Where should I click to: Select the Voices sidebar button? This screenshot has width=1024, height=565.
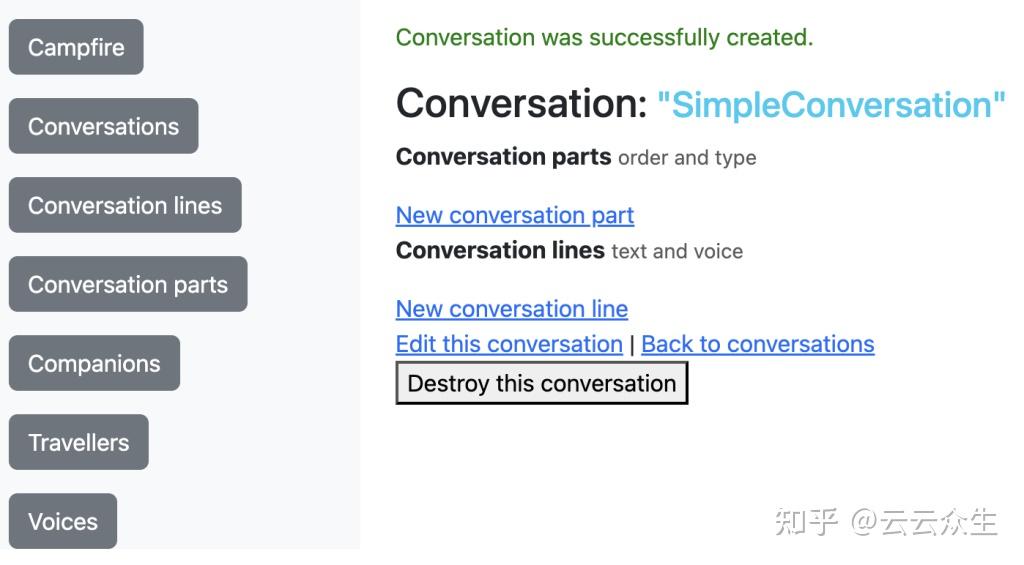pos(63,521)
